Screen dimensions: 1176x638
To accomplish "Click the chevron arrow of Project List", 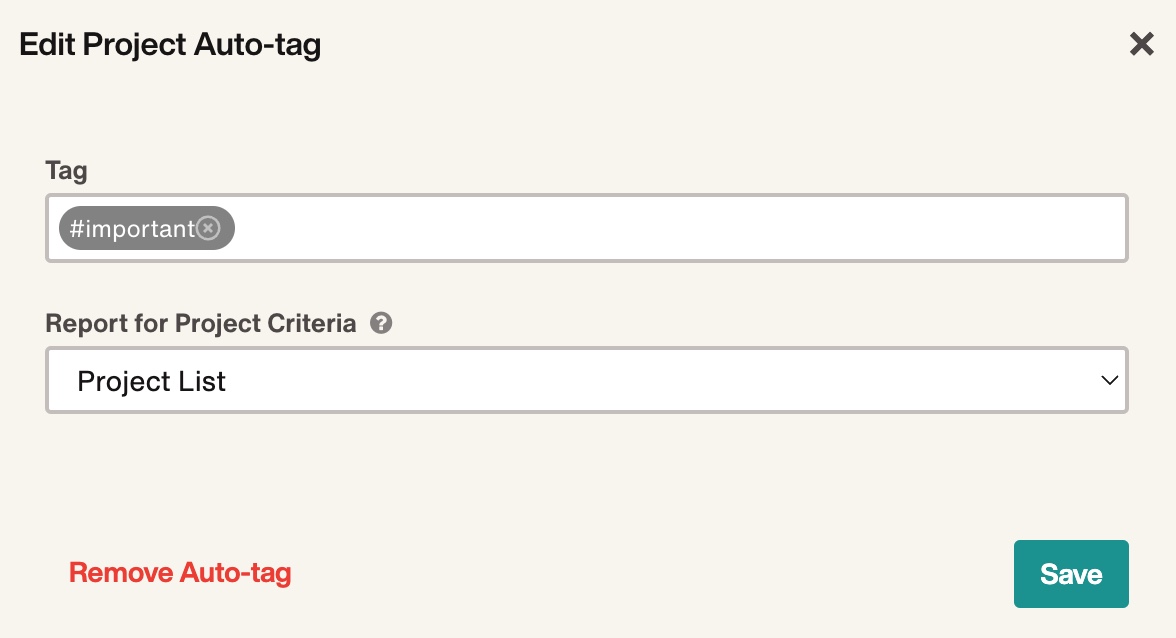I will click(1109, 380).
